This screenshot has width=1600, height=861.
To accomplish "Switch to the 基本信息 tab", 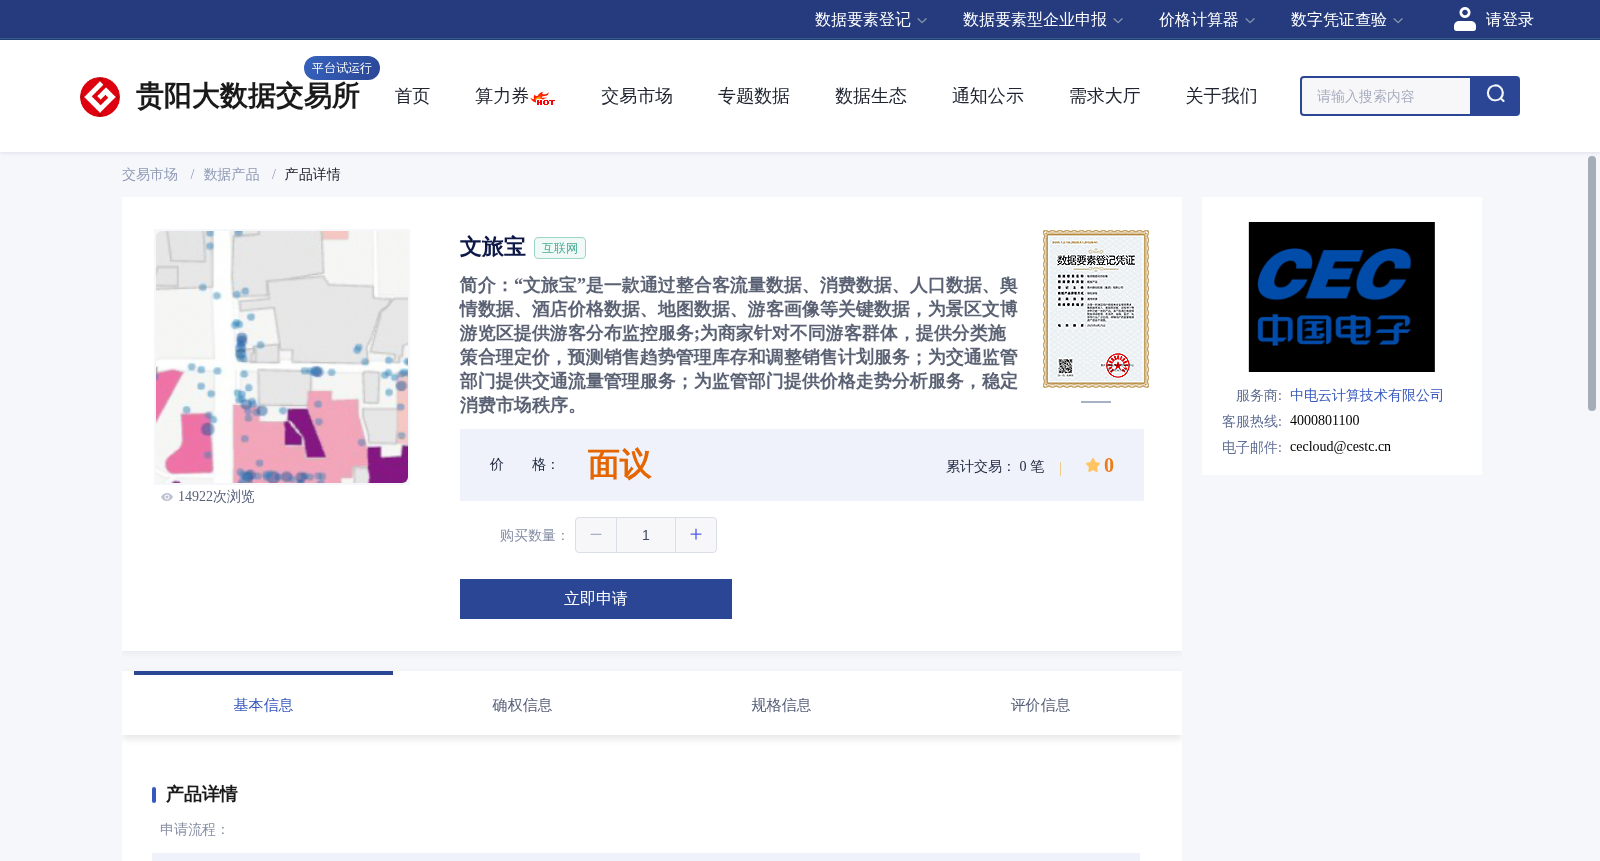I will [x=263, y=705].
